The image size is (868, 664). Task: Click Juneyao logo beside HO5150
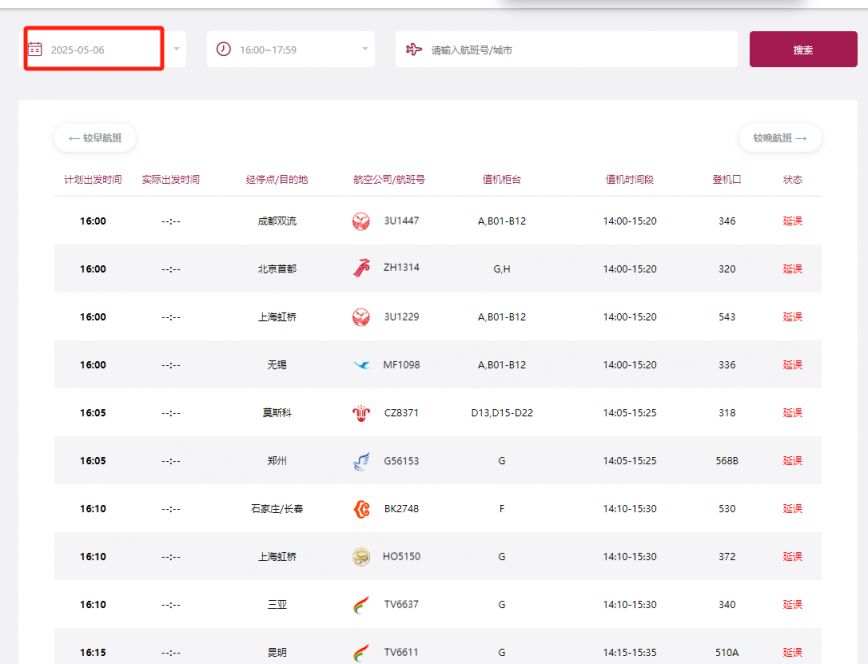pos(361,557)
